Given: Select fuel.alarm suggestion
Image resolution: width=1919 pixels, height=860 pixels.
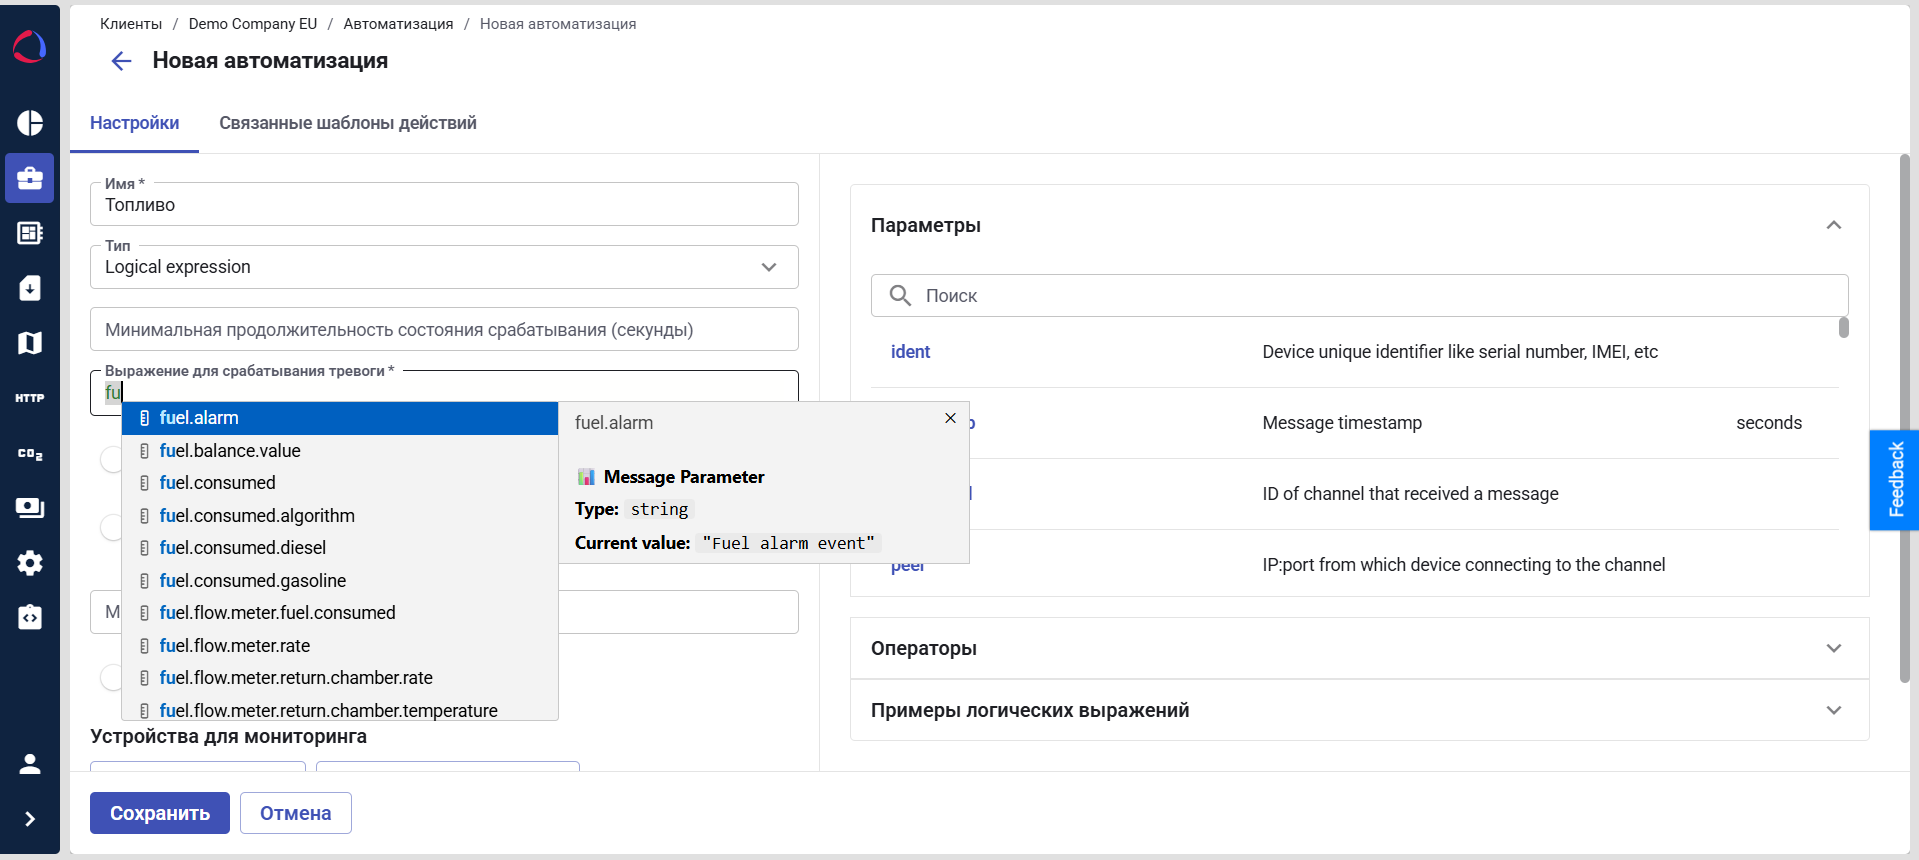Looking at the screenshot, I should point(340,418).
